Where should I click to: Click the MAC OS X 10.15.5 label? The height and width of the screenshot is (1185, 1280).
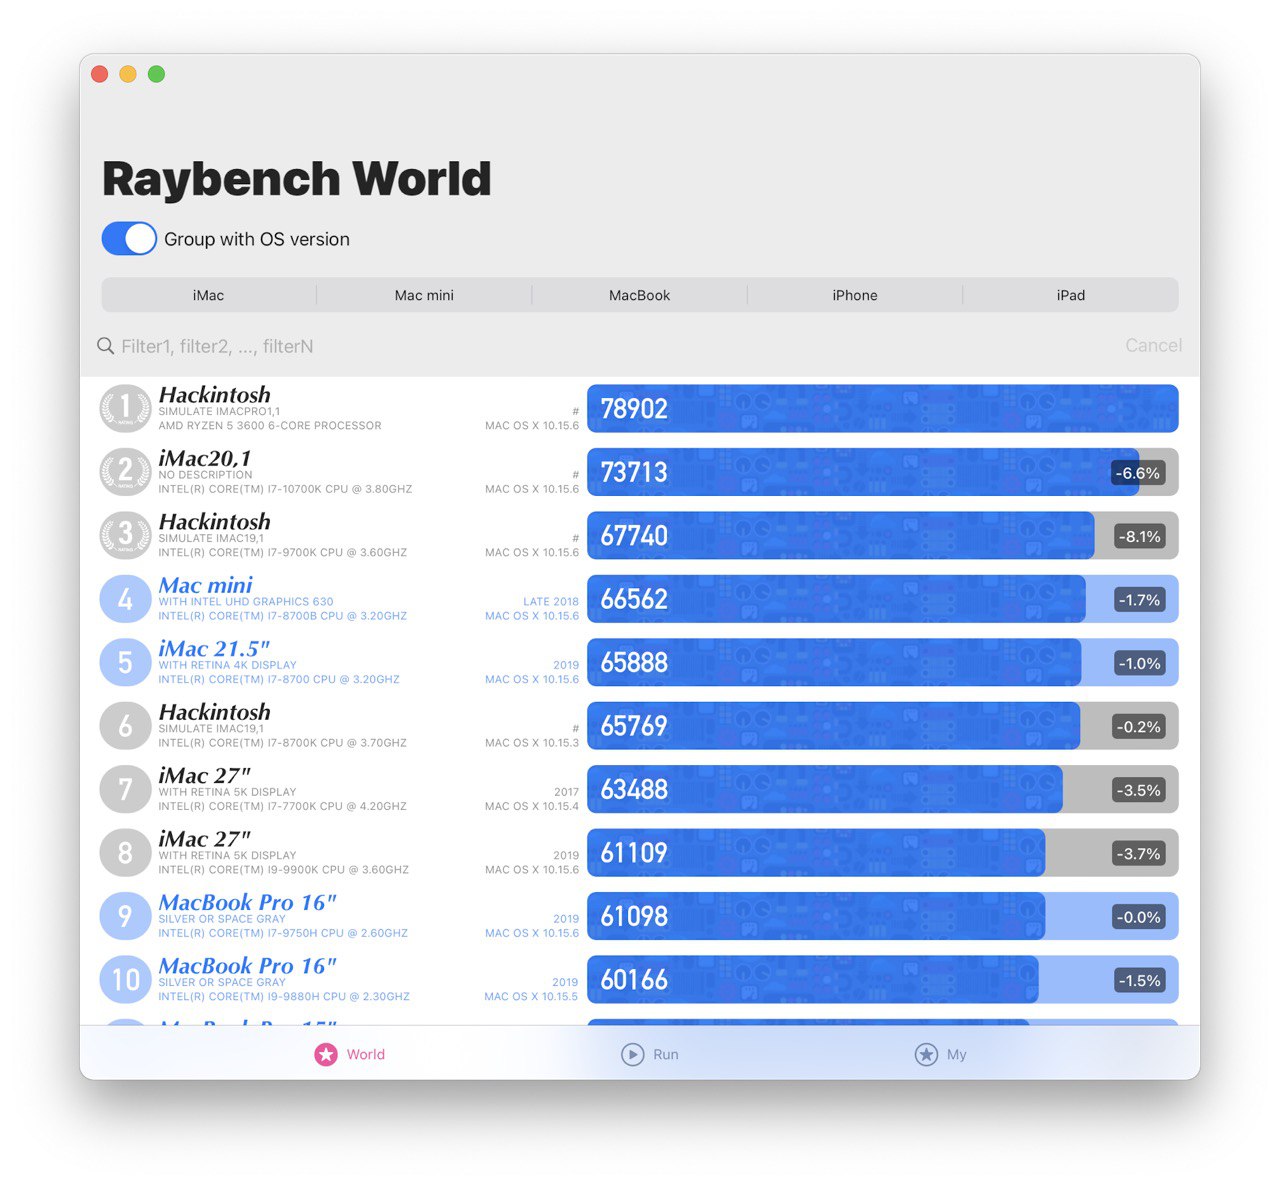tap(531, 996)
